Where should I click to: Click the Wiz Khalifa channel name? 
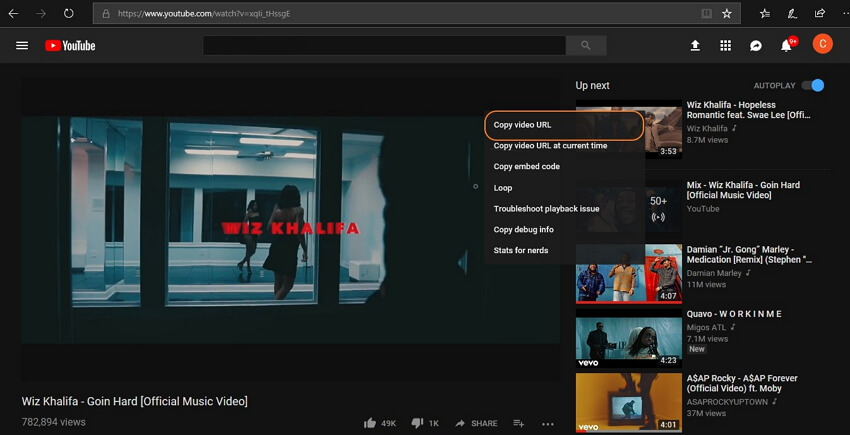707,129
